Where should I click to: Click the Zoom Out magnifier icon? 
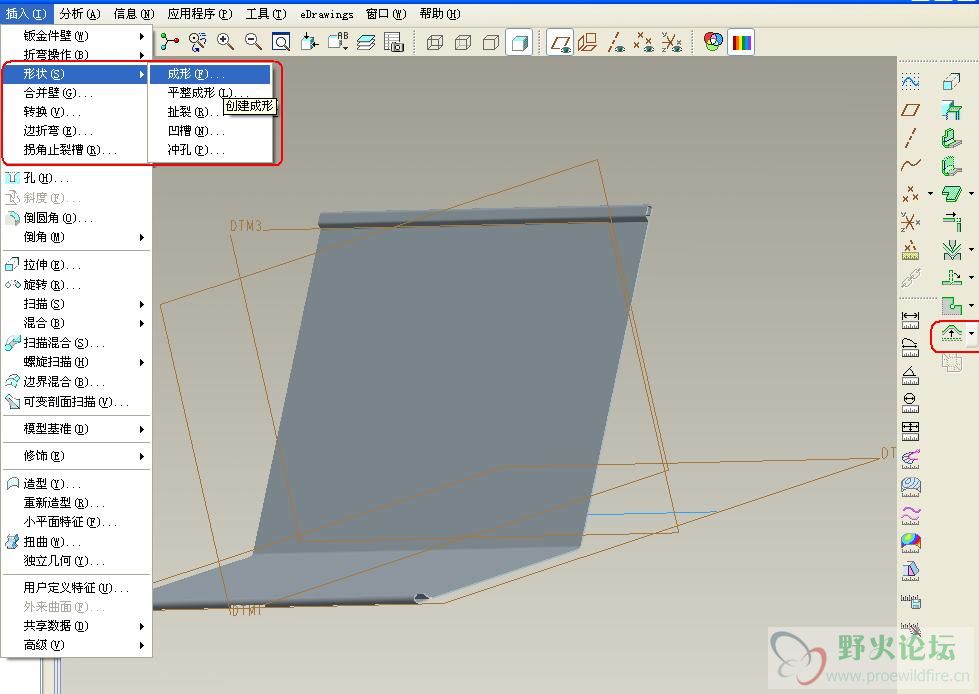[x=253, y=42]
